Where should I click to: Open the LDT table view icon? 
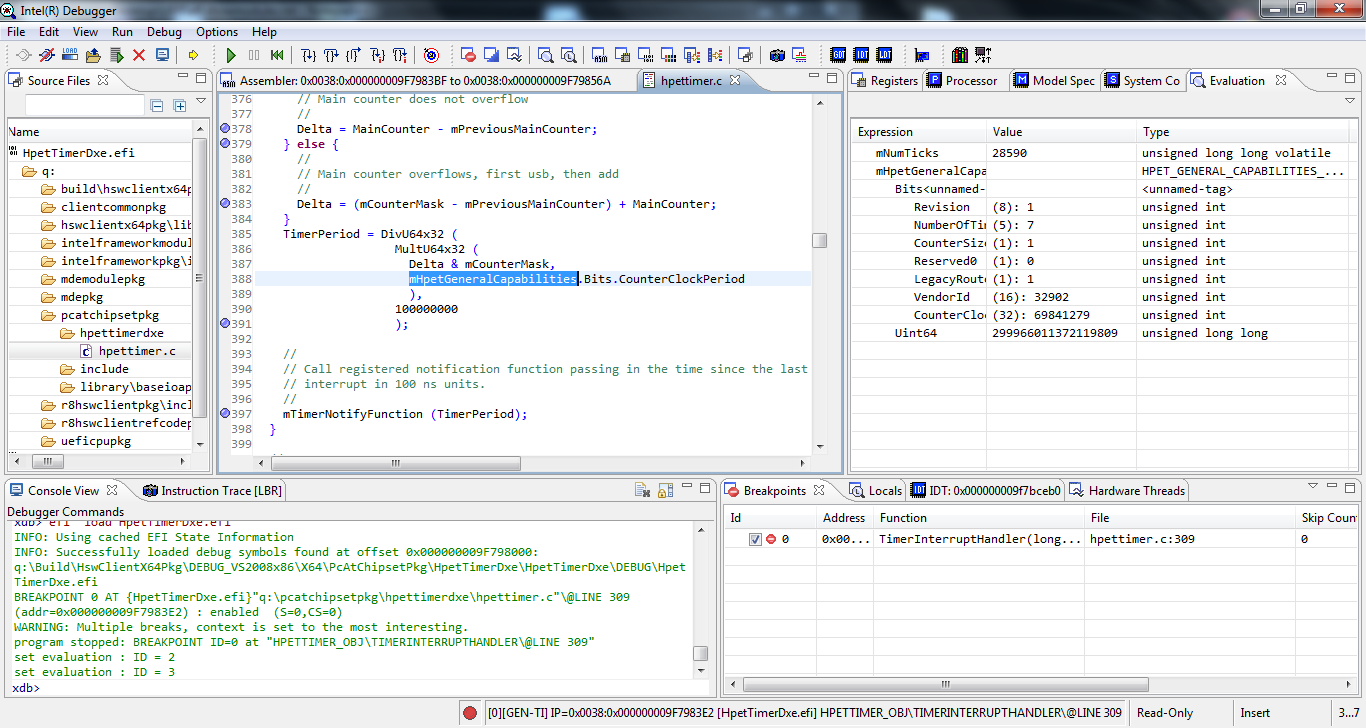pyautogui.click(x=885, y=55)
